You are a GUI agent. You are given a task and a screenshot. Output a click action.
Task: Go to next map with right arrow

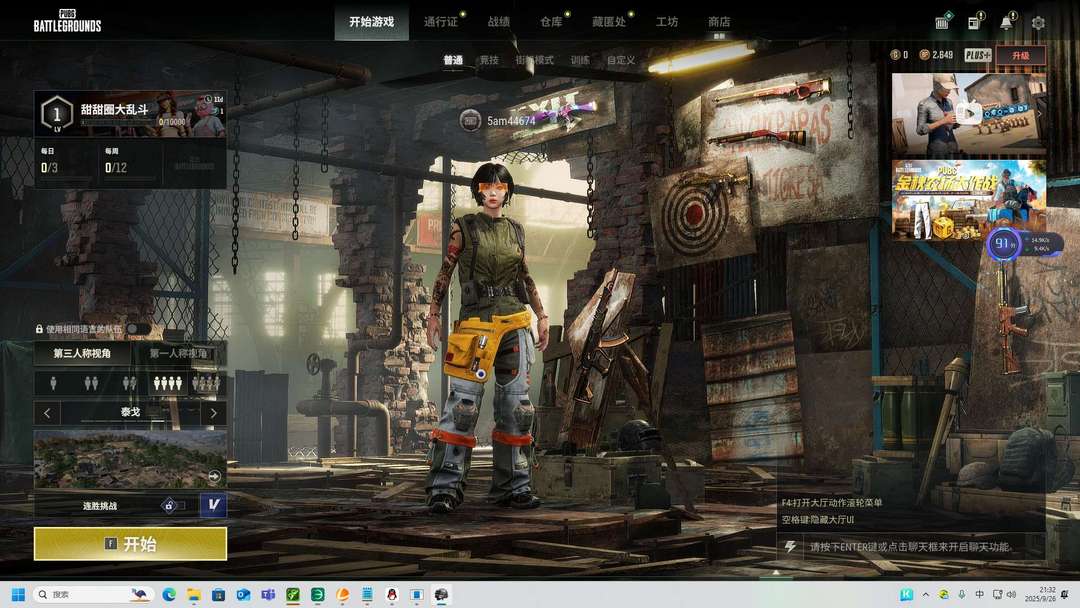coord(214,413)
